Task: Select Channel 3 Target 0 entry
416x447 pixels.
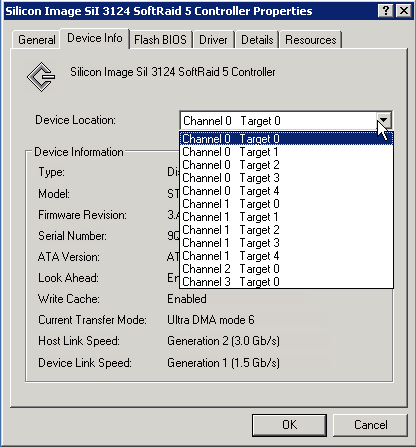Action: coord(286,282)
